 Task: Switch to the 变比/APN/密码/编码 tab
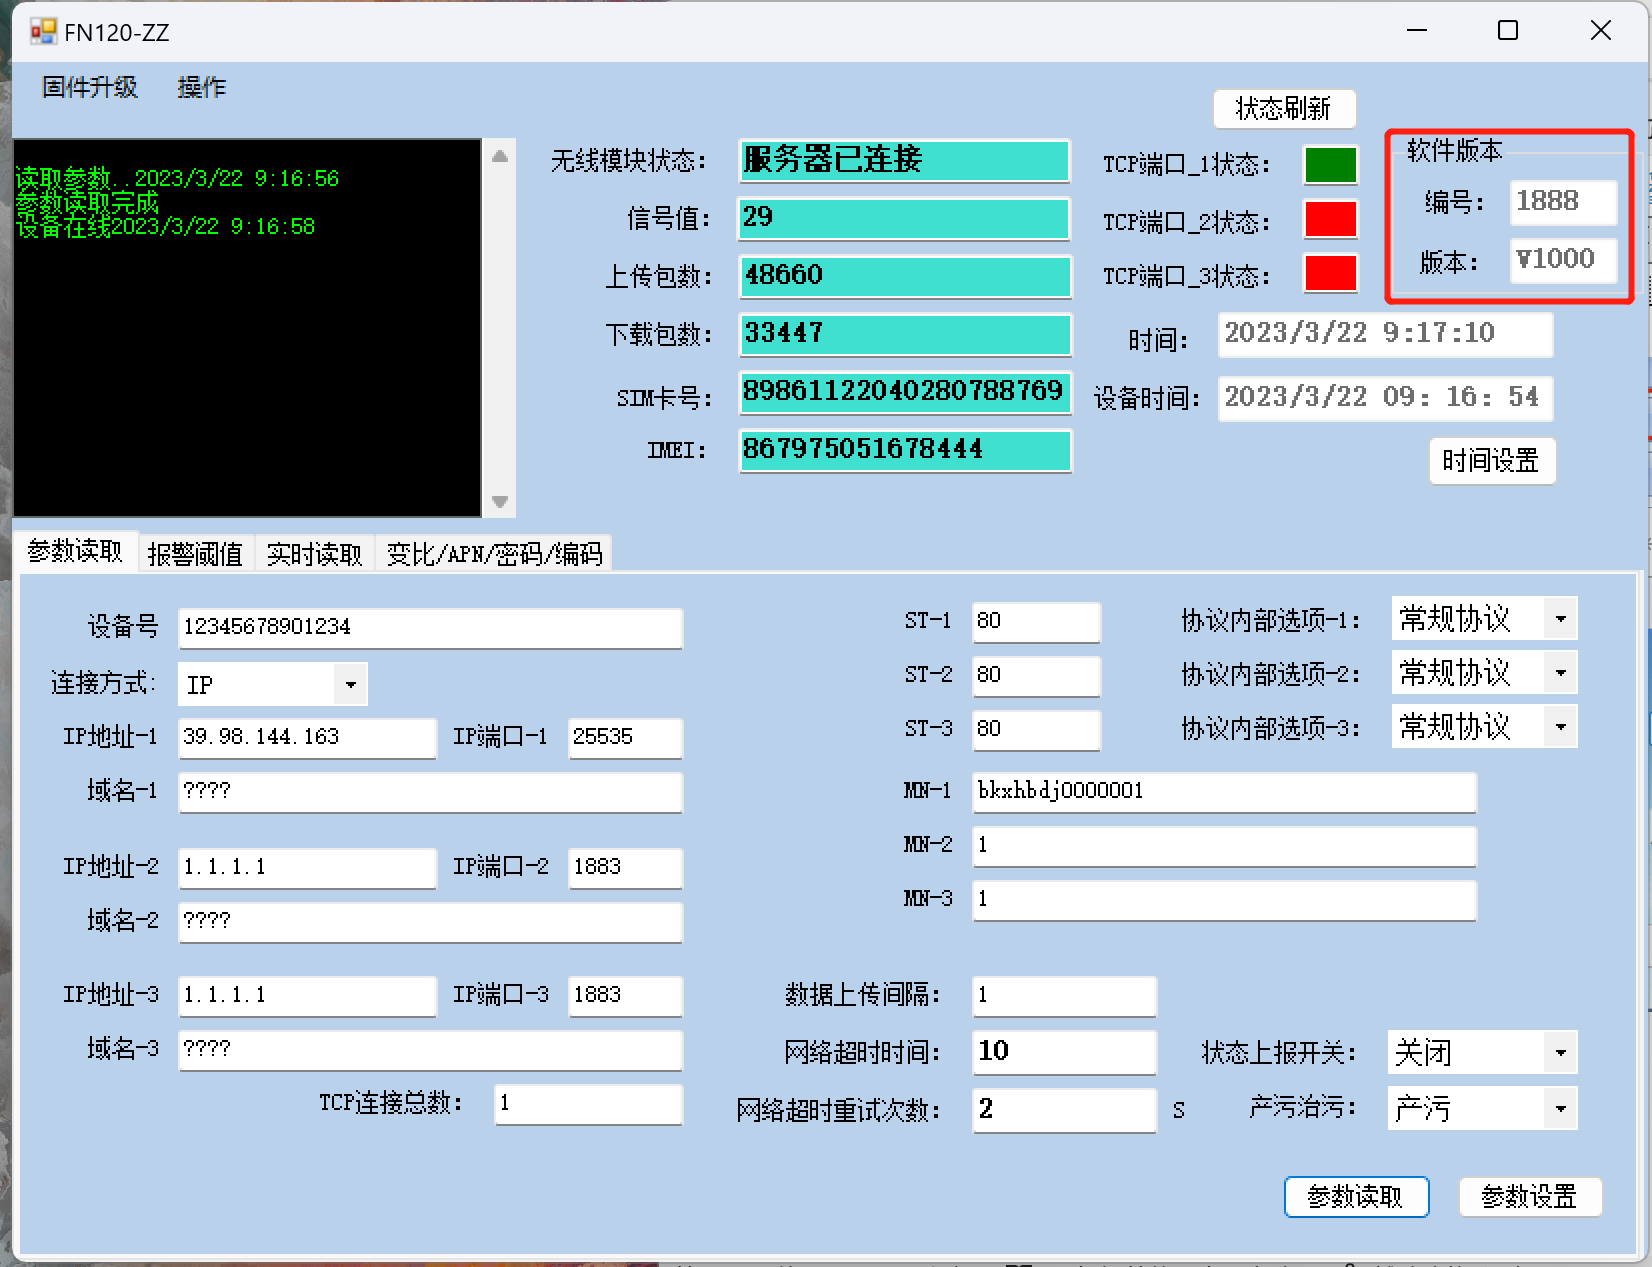(494, 554)
